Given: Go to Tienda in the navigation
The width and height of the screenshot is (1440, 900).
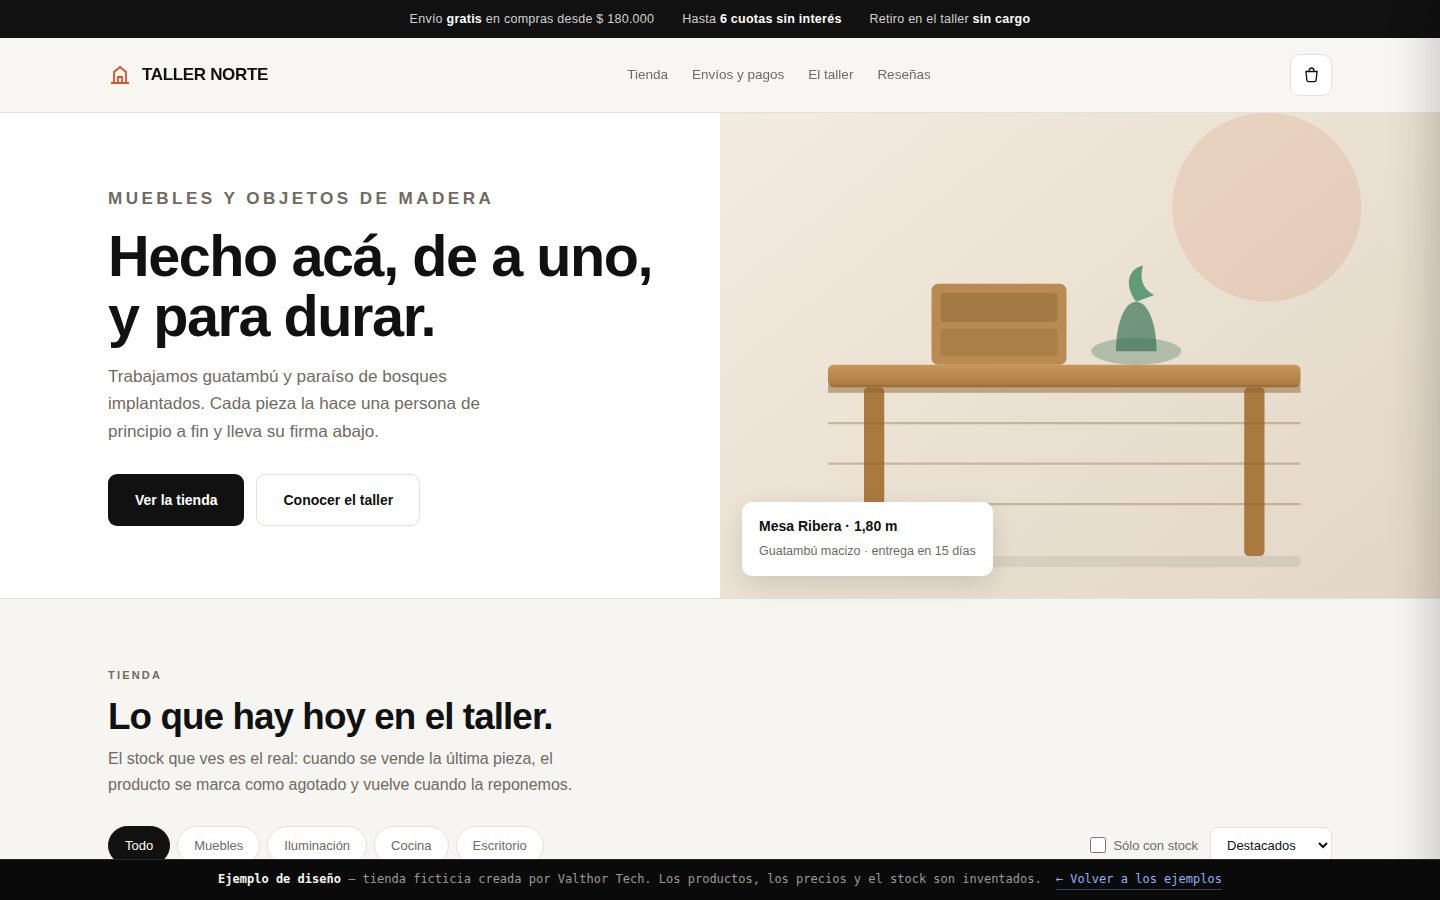Looking at the screenshot, I should 647,75.
